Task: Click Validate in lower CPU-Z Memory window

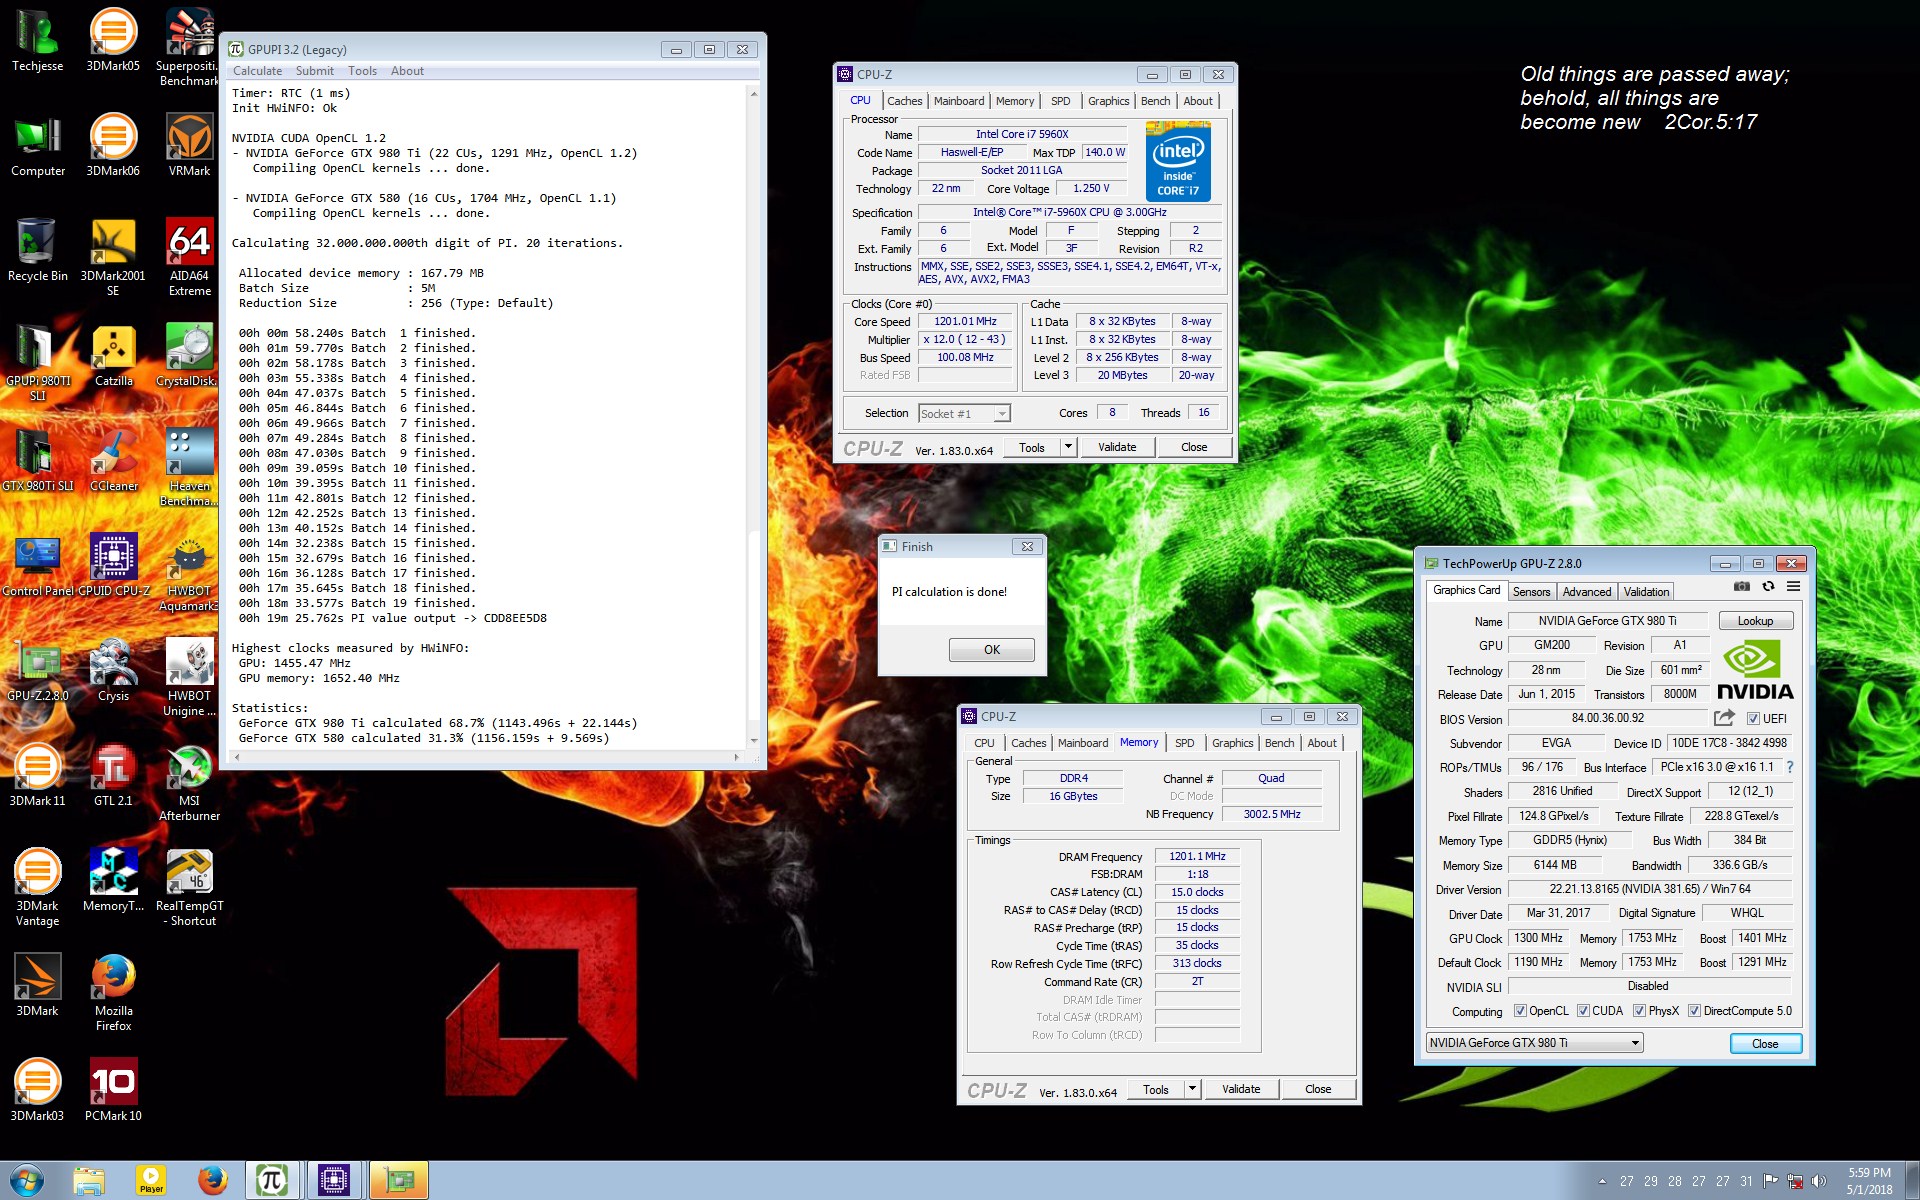Action: point(1241,1089)
